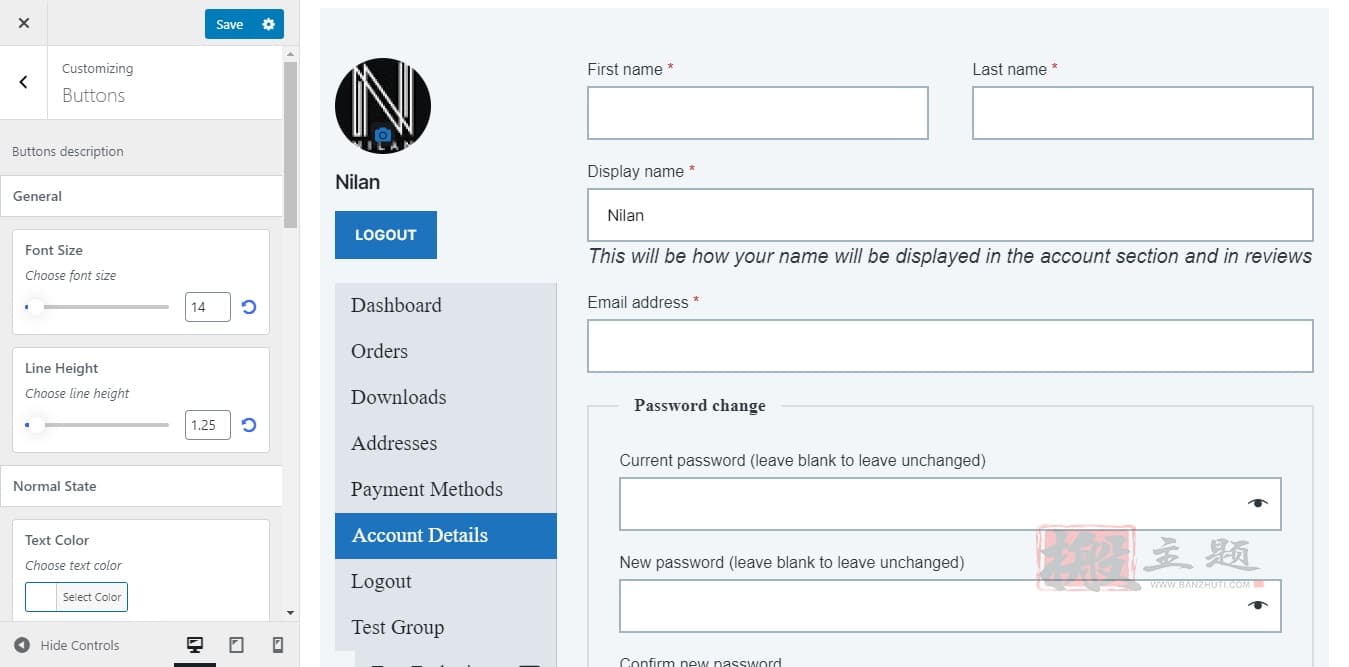This screenshot has width=1349, height=667.
Task: Click the Display name field containing Nilan
Action: [x=950, y=215]
